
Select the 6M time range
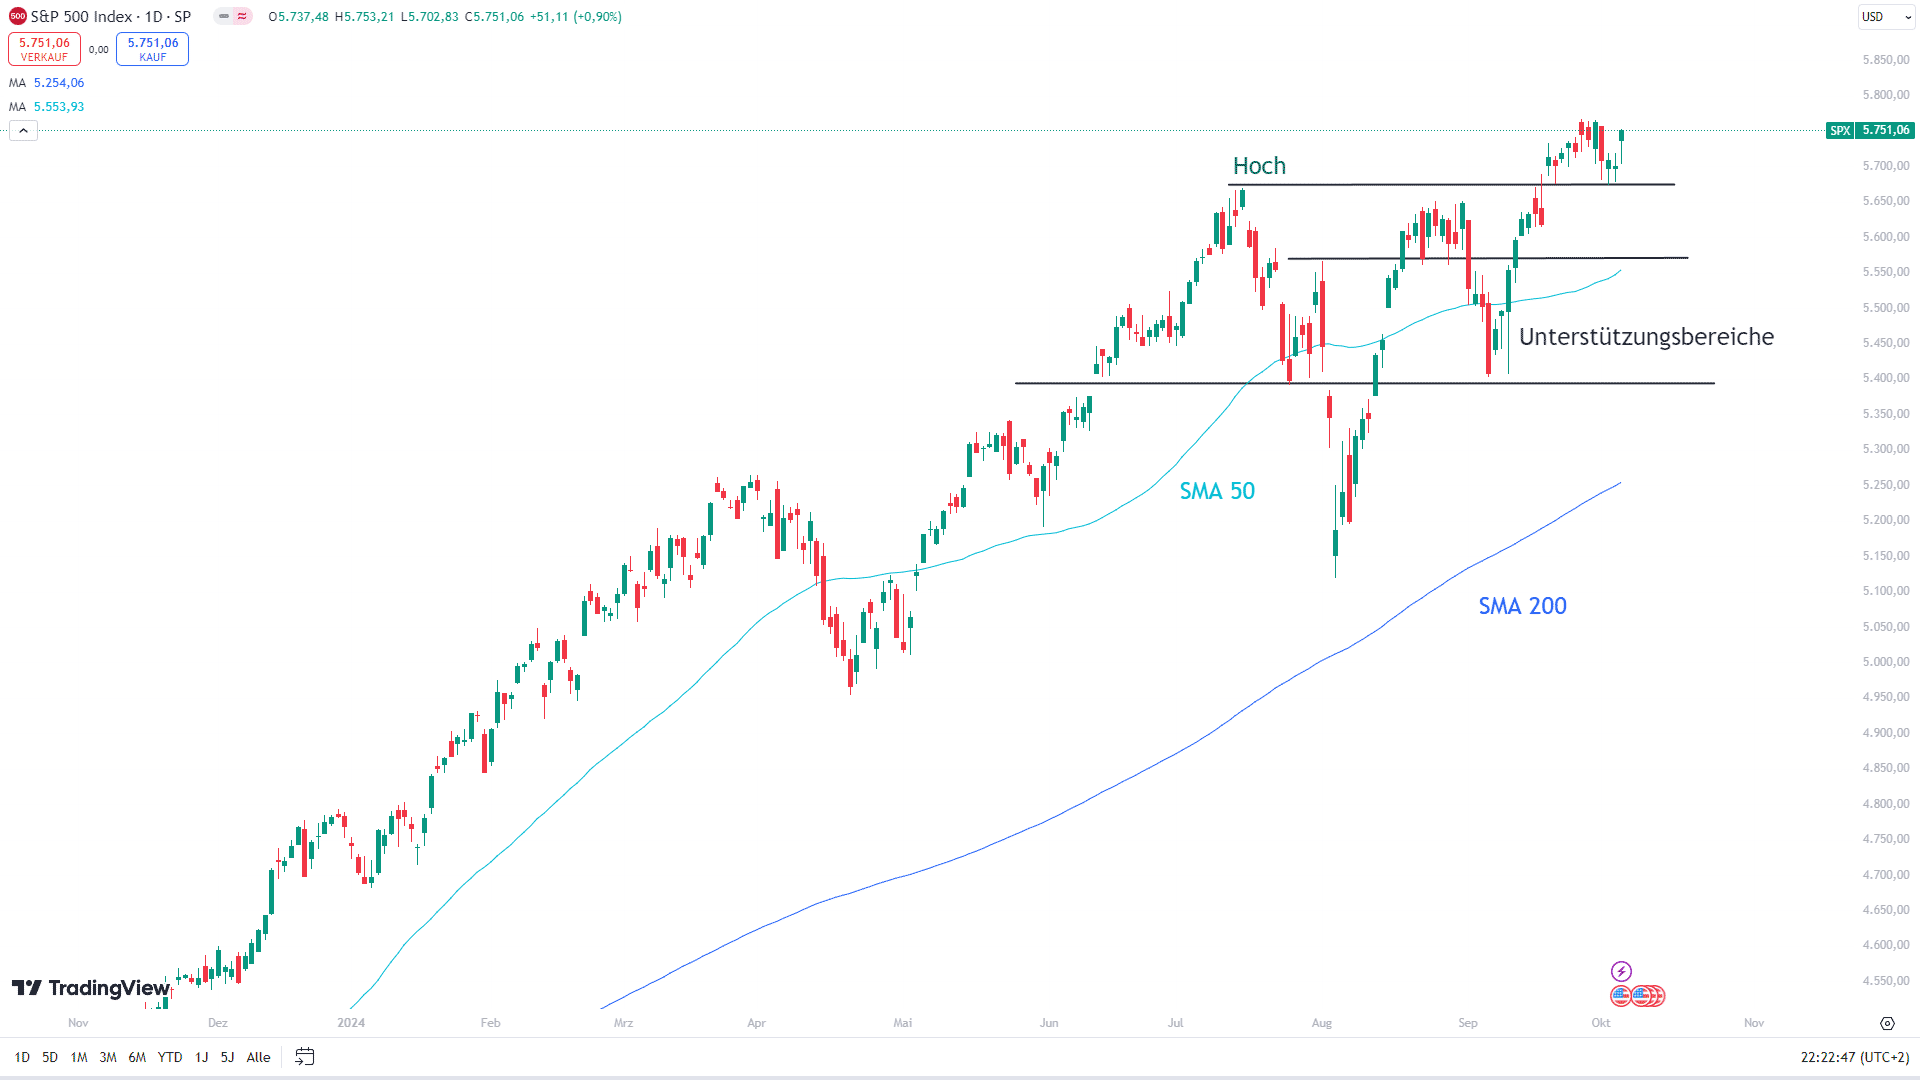coord(137,1057)
